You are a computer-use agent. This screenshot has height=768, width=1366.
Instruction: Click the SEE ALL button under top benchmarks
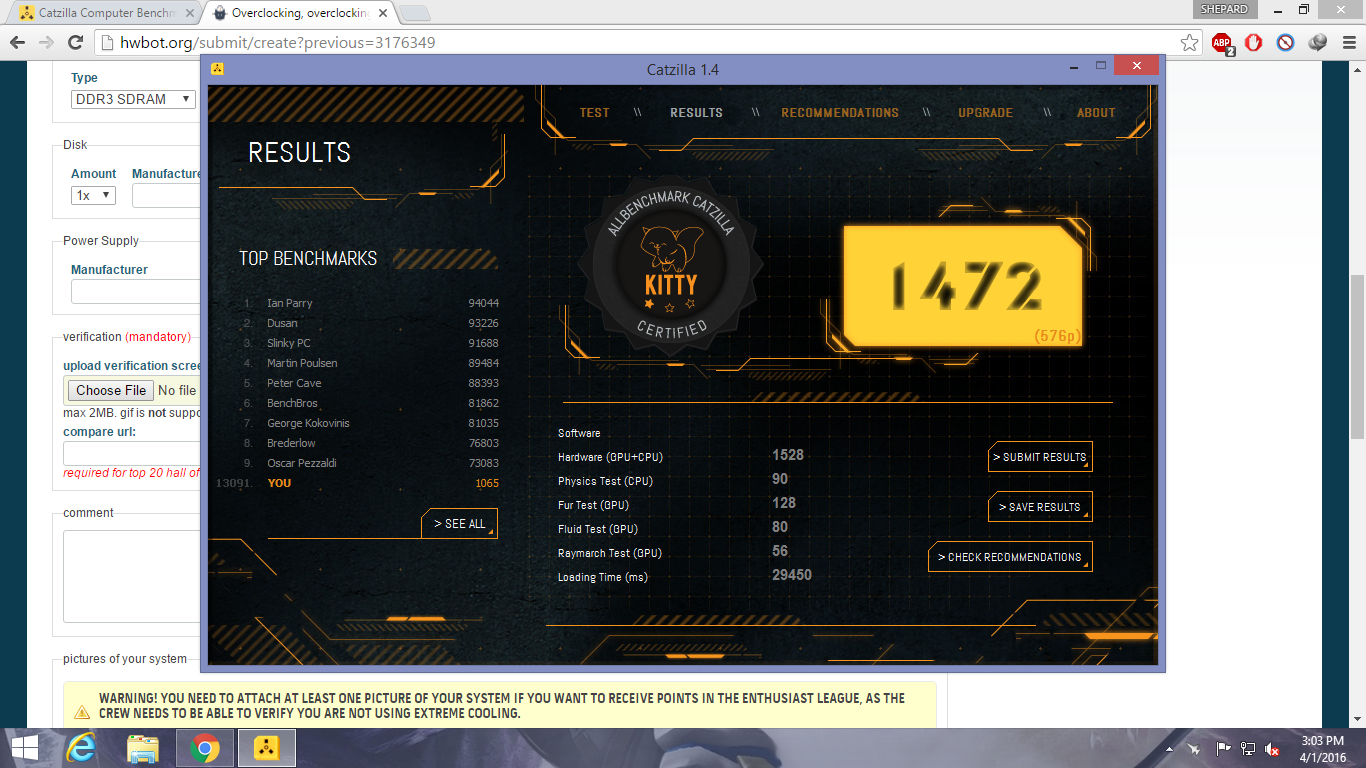(x=460, y=524)
